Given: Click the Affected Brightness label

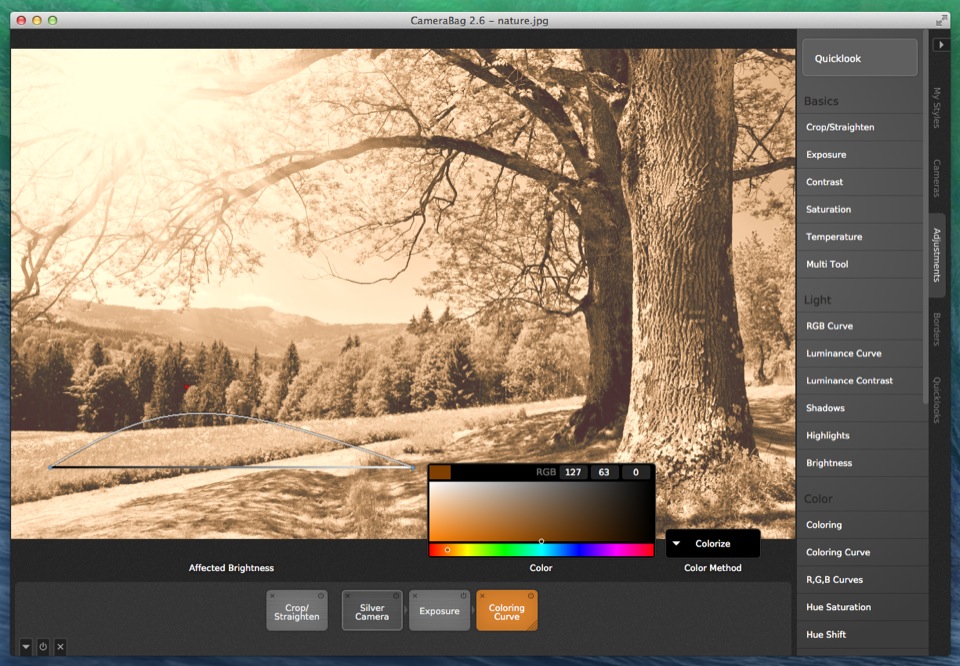Looking at the screenshot, I should [x=231, y=568].
